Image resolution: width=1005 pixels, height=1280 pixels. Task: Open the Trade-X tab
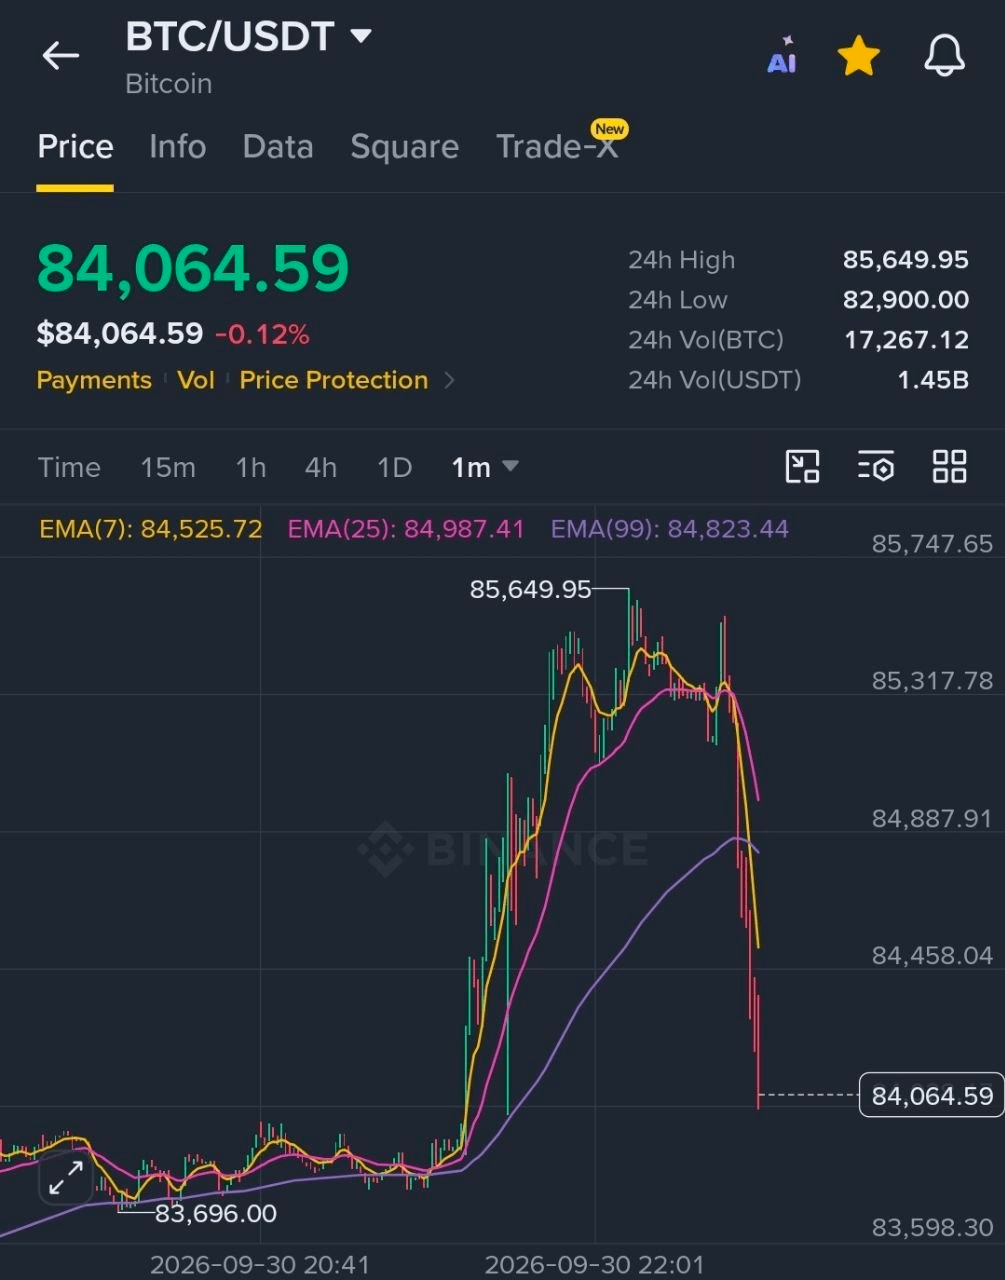coord(557,147)
